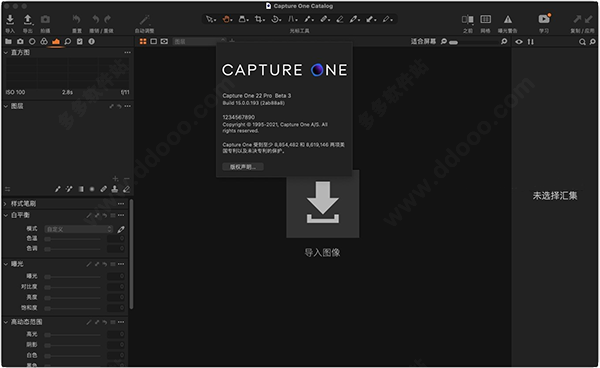
Task: Select the Erase mask cursor tool
Action: click(x=339, y=19)
